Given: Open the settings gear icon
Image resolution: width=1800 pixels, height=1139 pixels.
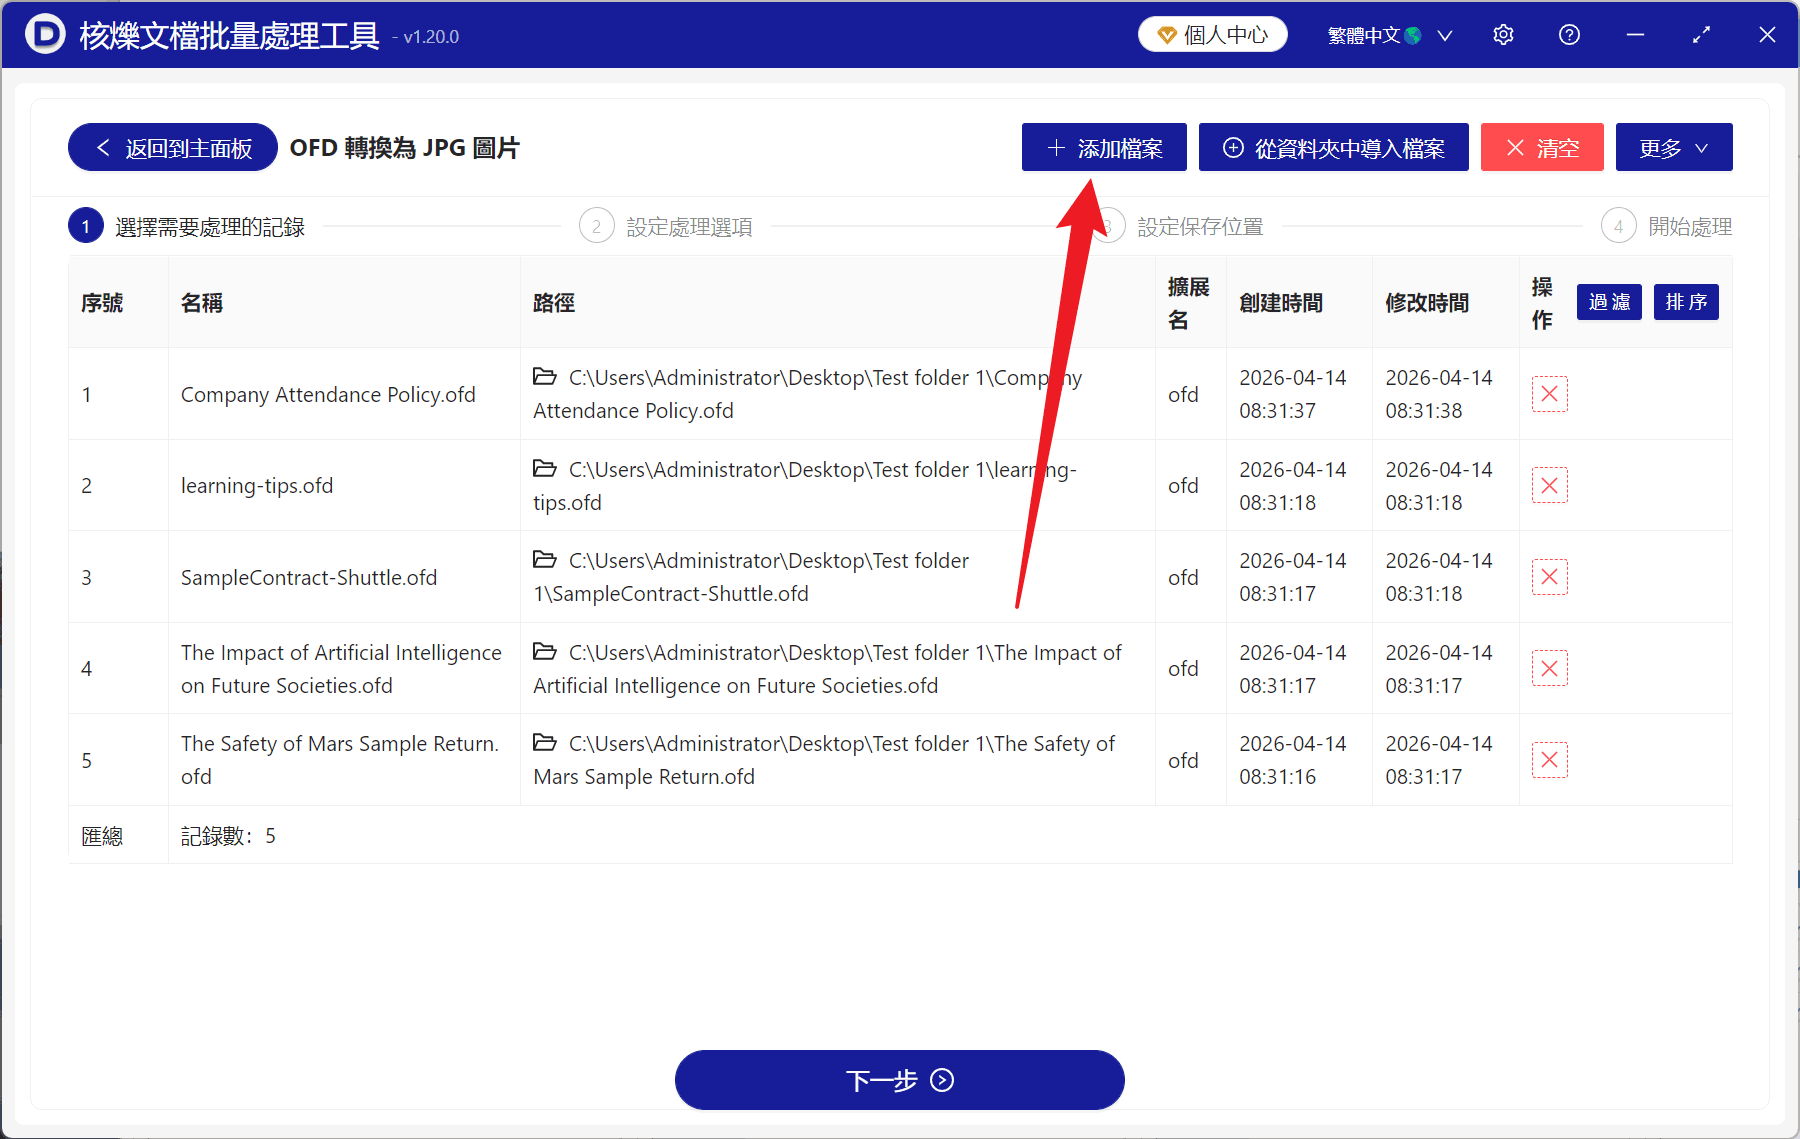Looking at the screenshot, I should (1503, 34).
